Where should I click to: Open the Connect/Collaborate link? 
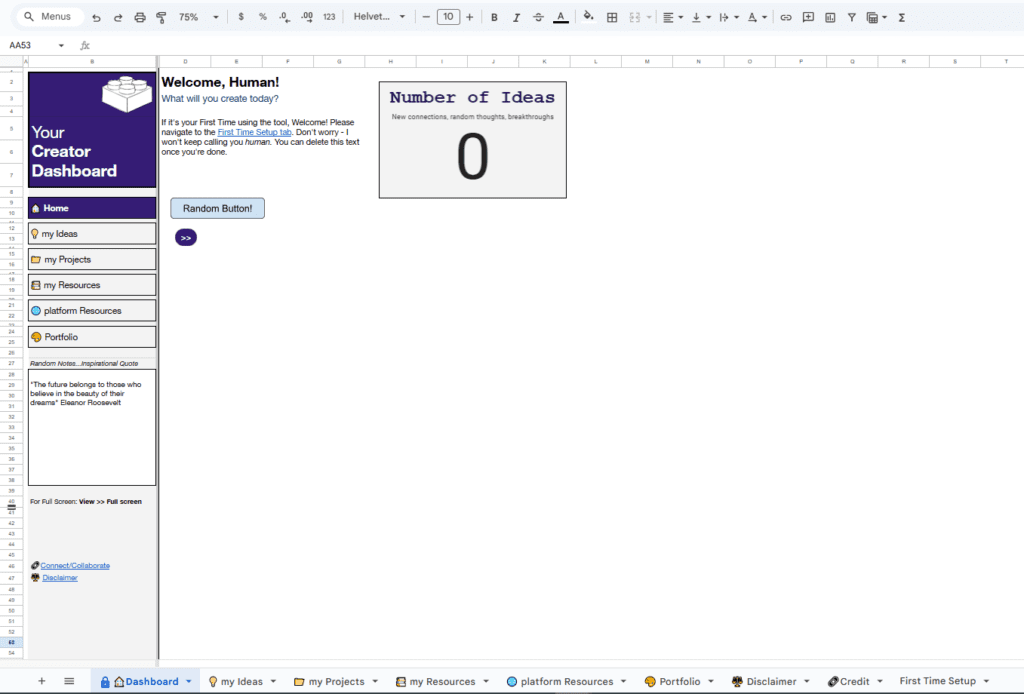(75, 565)
